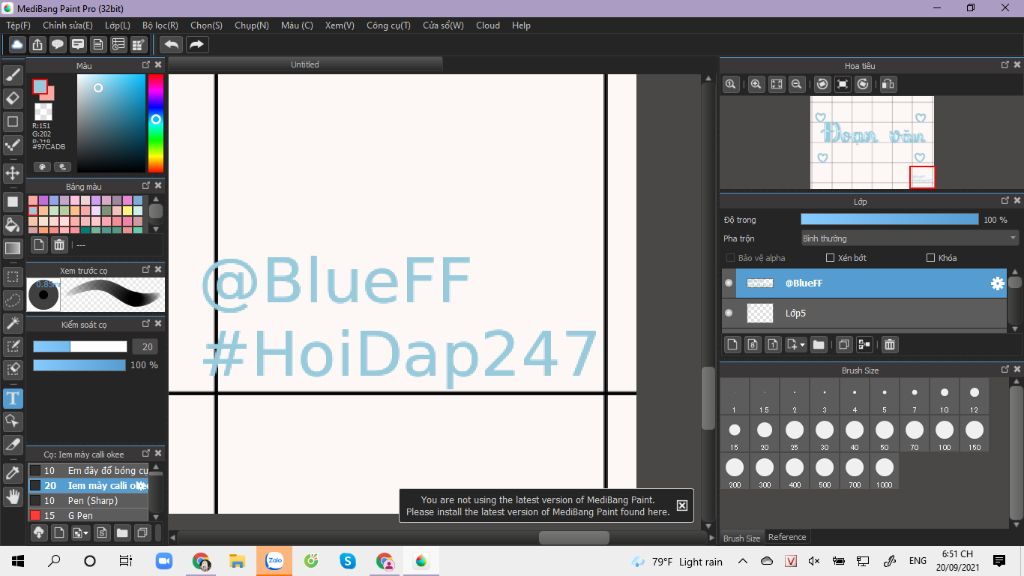The width and height of the screenshot is (1024, 576).
Task: Adjust Độ trong opacity slider
Action: 889,220
